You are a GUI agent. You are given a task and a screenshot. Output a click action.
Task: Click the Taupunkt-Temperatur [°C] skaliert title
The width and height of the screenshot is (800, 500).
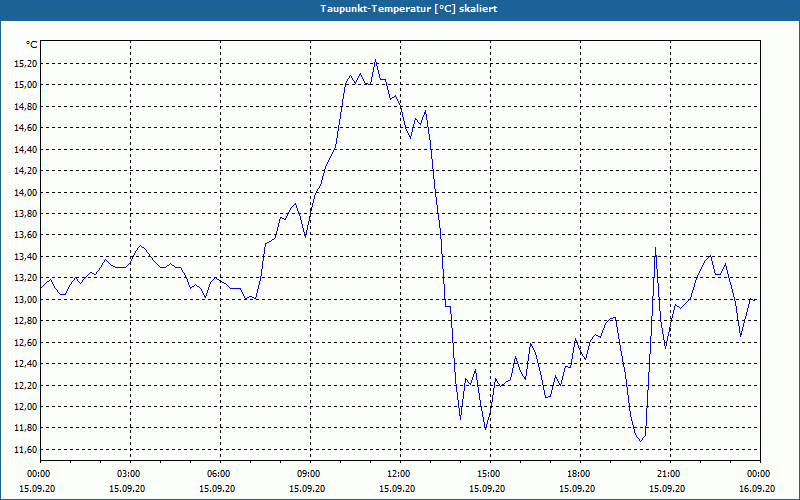[409, 9]
